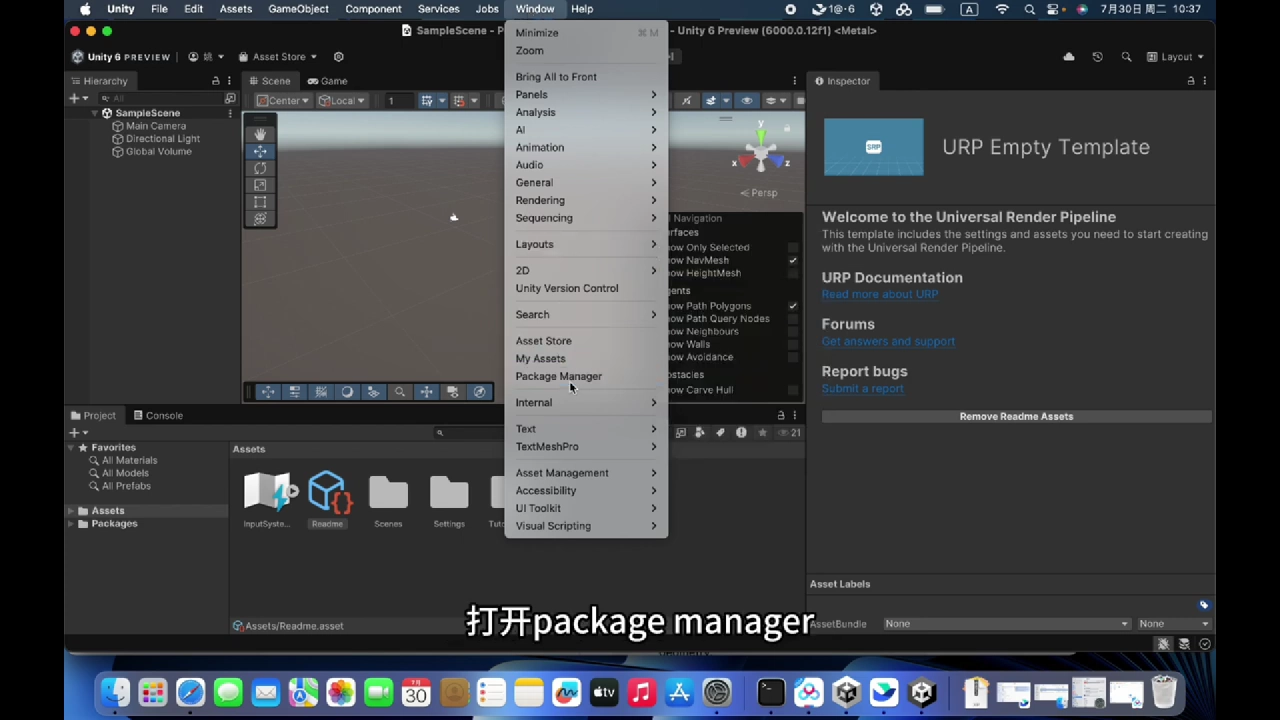This screenshot has height=720, width=1280.
Task: Open Read more about URP link
Action: click(x=880, y=294)
